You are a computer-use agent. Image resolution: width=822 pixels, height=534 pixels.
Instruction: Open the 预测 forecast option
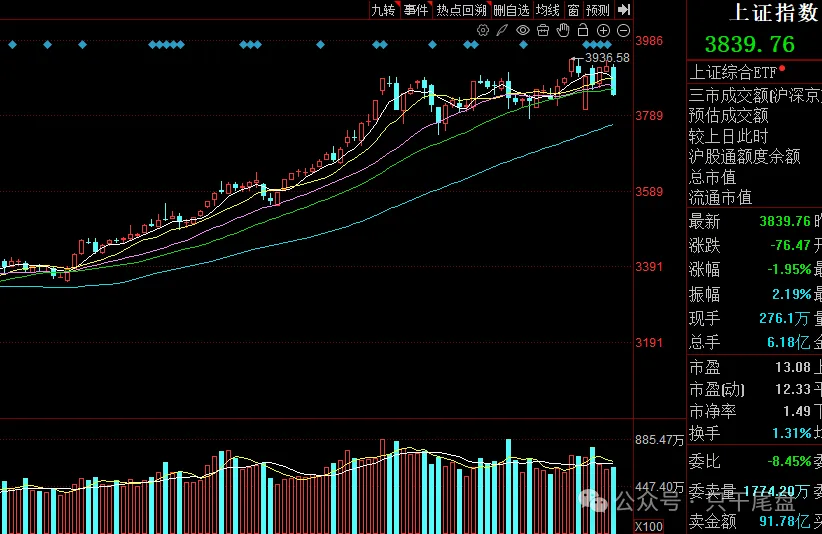coord(597,10)
